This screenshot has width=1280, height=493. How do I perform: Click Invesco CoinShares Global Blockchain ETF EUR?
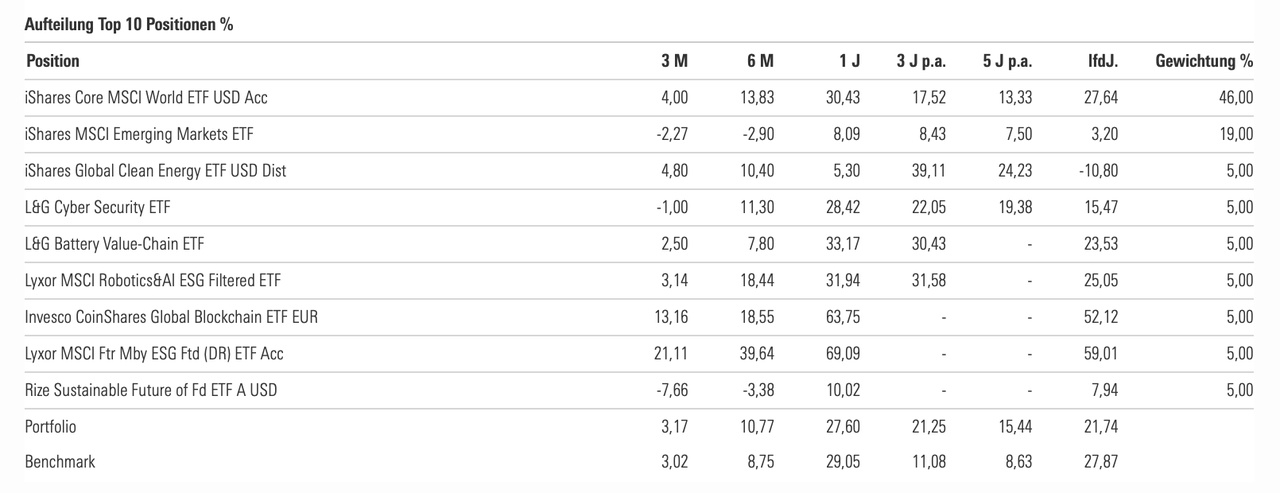[x=172, y=317]
